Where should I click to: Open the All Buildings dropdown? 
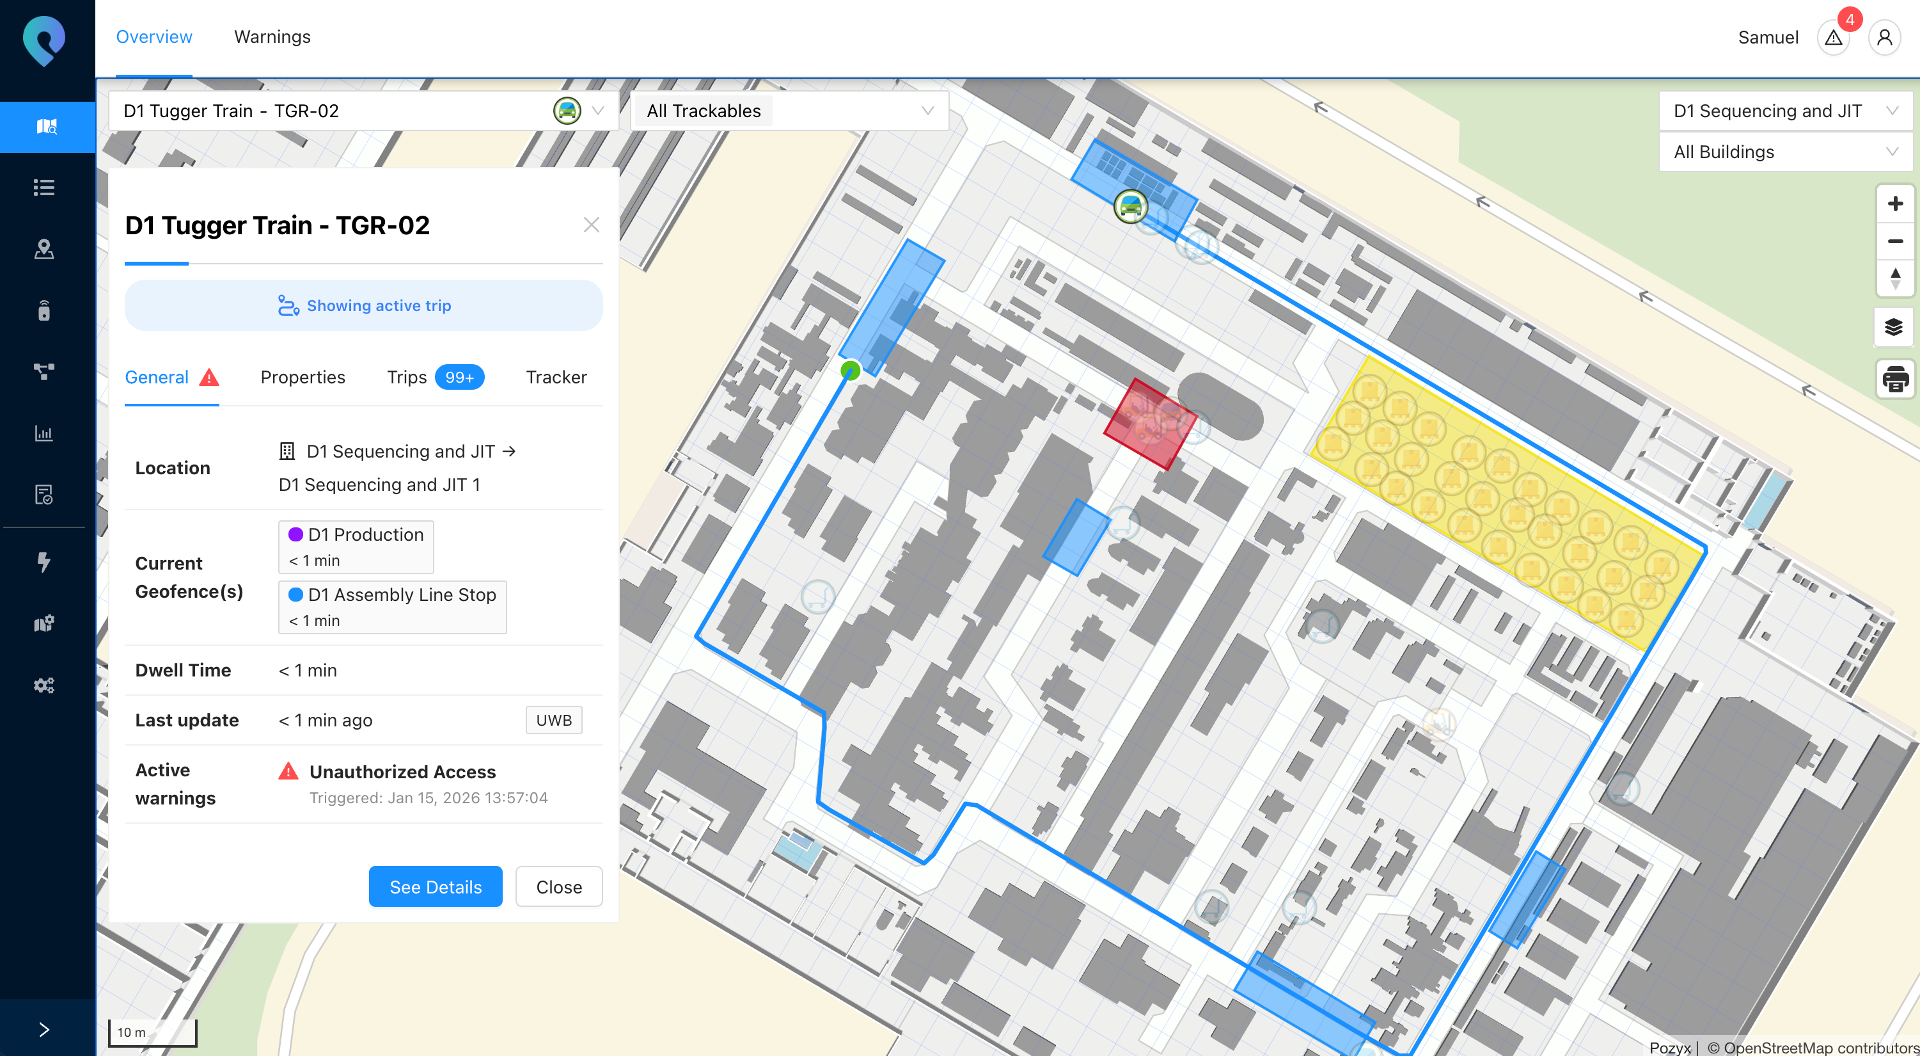[1785, 152]
